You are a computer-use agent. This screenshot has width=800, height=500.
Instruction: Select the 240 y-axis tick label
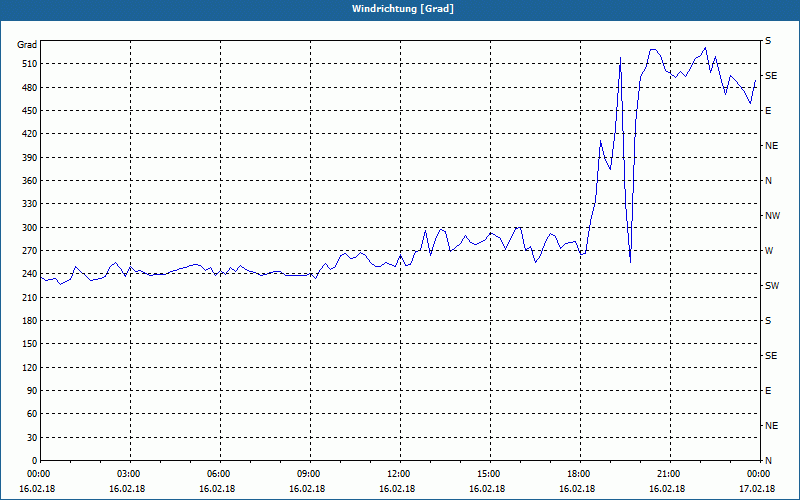pos(29,274)
